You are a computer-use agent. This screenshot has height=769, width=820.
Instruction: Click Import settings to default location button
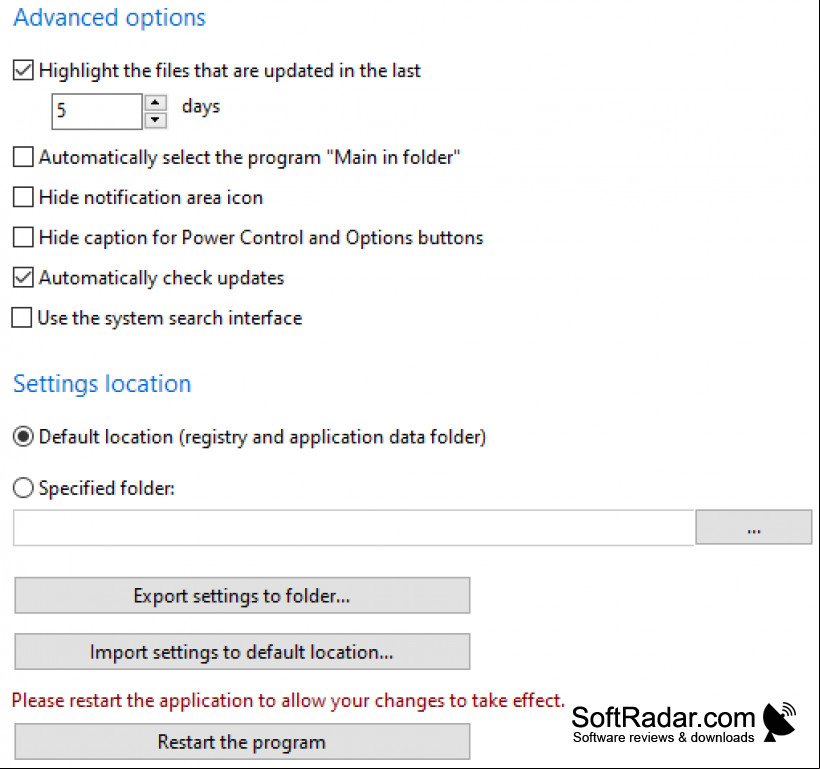tap(242, 652)
